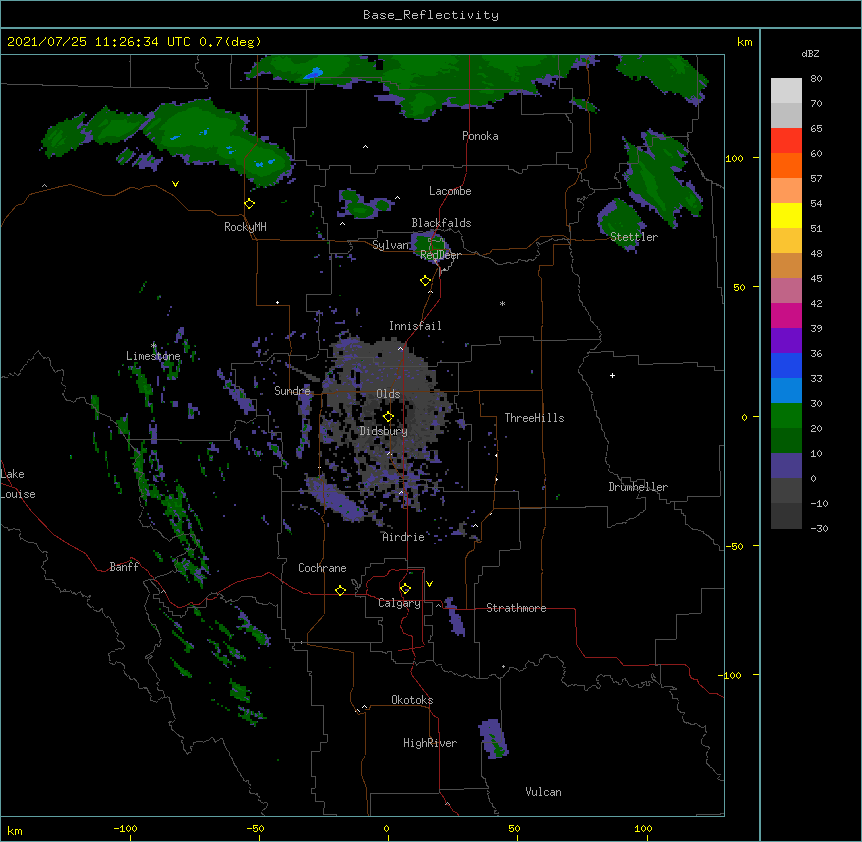Click the yellow V marker northeast of Calgary
Image resolution: width=862 pixels, height=842 pixels.
429,584
